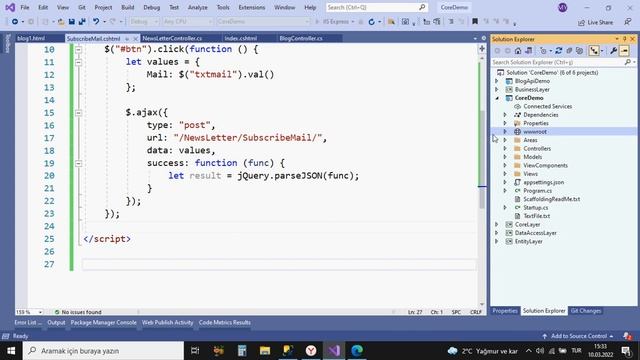Open the Debug configuration dropdown
Screen dimensions: 640x360
point(144,22)
